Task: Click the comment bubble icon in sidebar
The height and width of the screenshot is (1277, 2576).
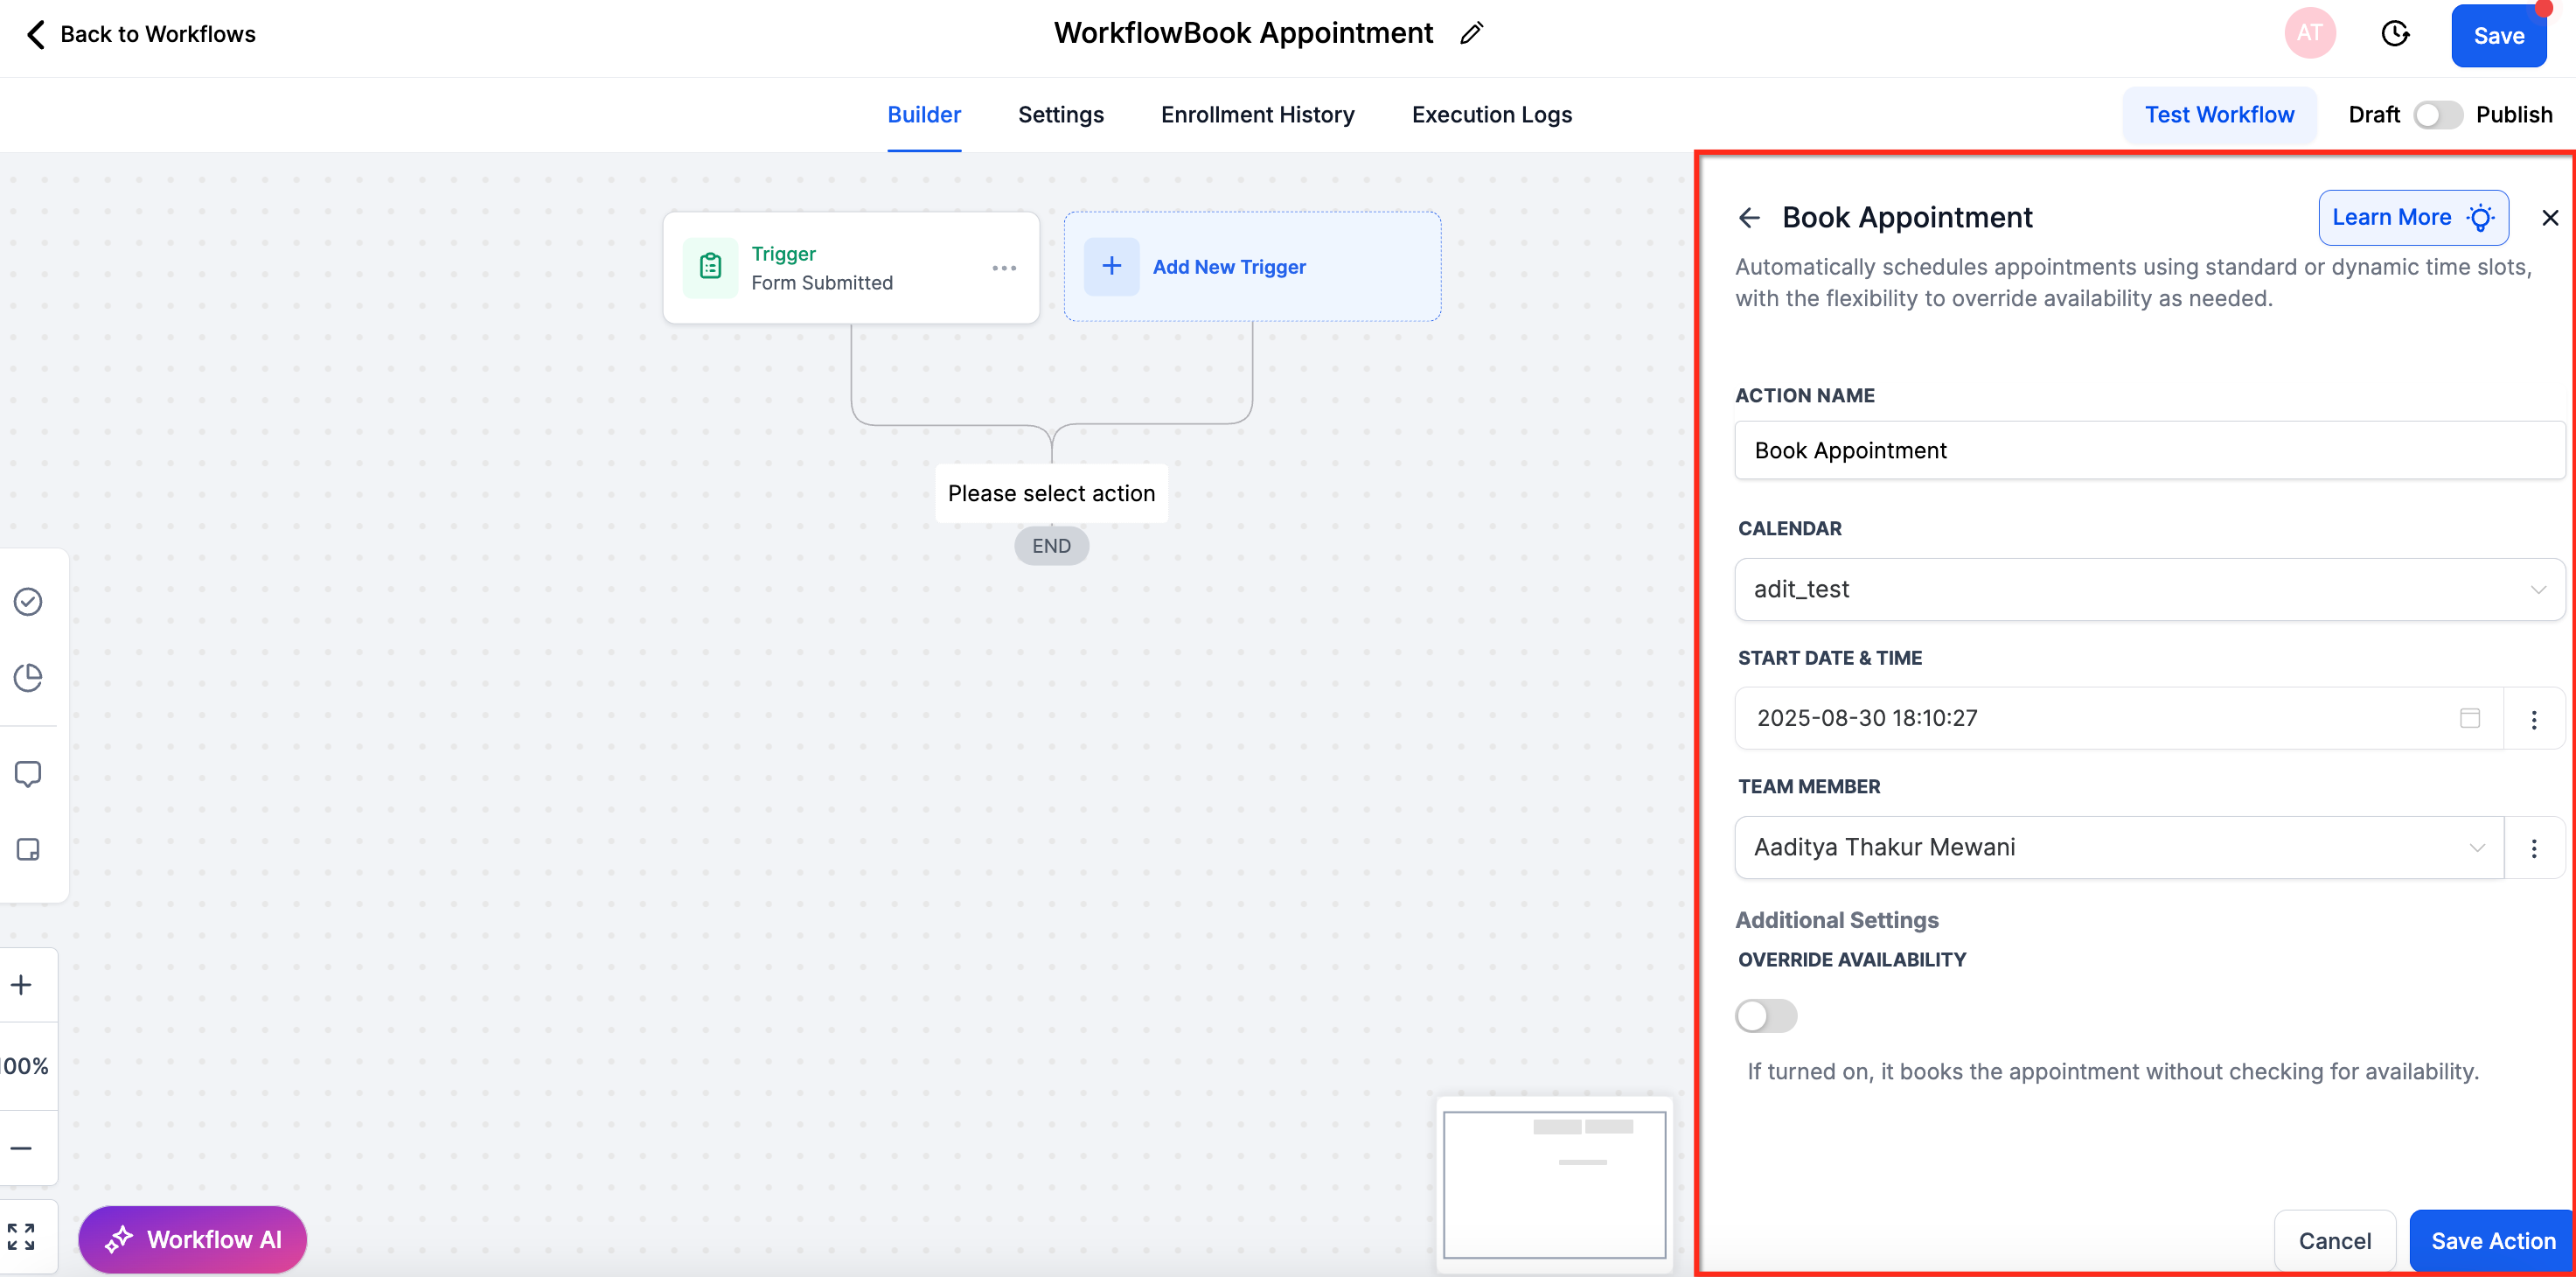Action: point(28,774)
